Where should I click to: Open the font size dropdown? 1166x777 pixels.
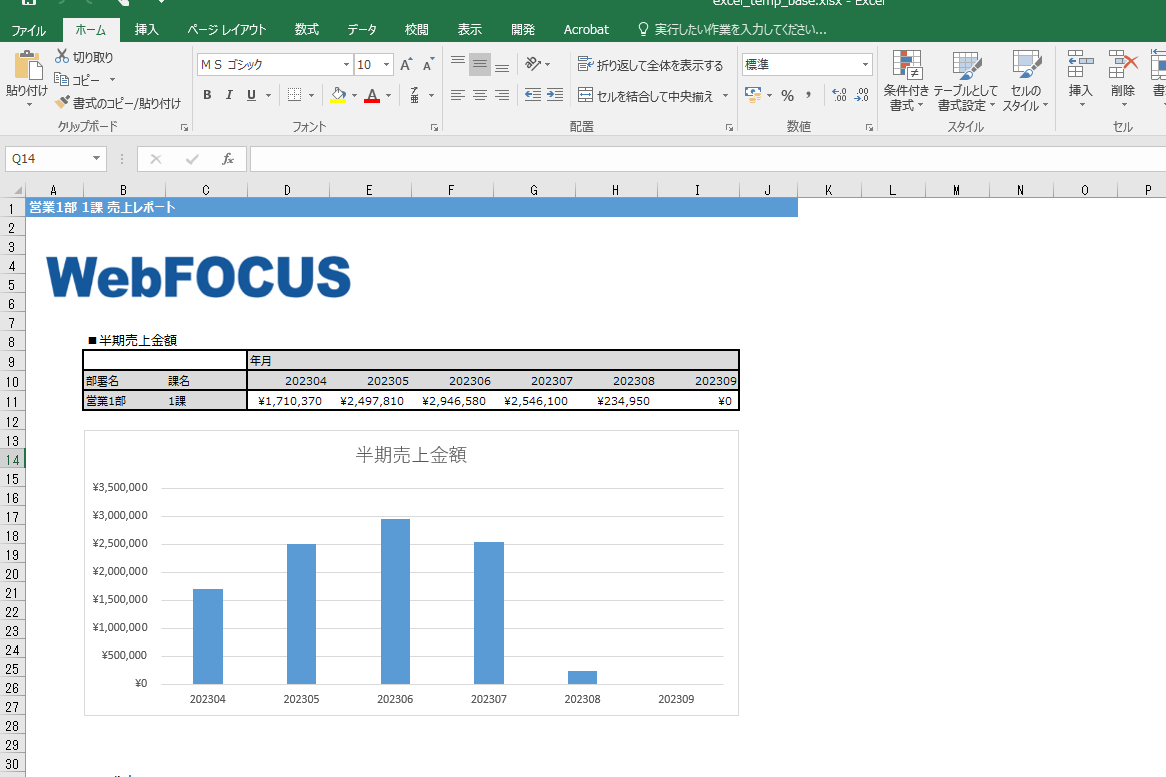coord(386,65)
